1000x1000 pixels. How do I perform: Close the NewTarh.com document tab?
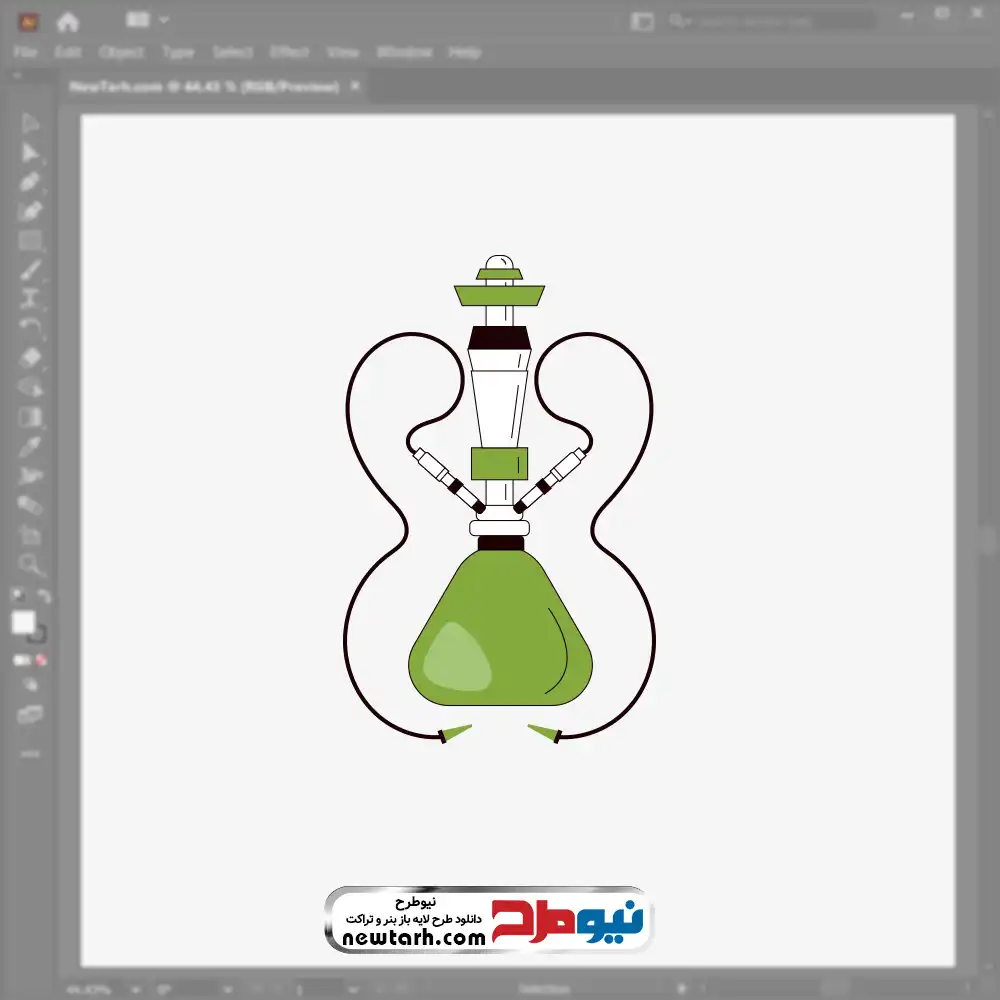pos(355,85)
